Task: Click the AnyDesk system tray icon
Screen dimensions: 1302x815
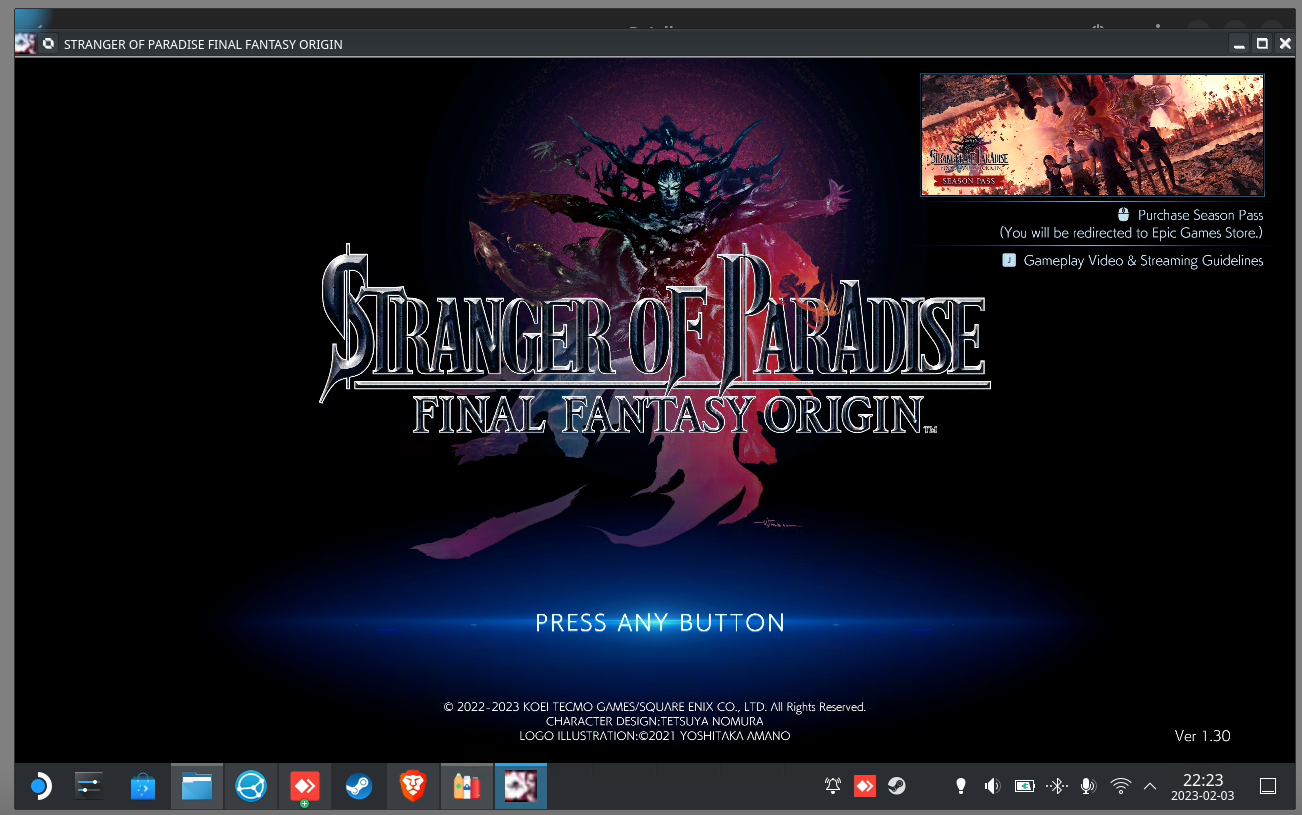Action: click(865, 786)
